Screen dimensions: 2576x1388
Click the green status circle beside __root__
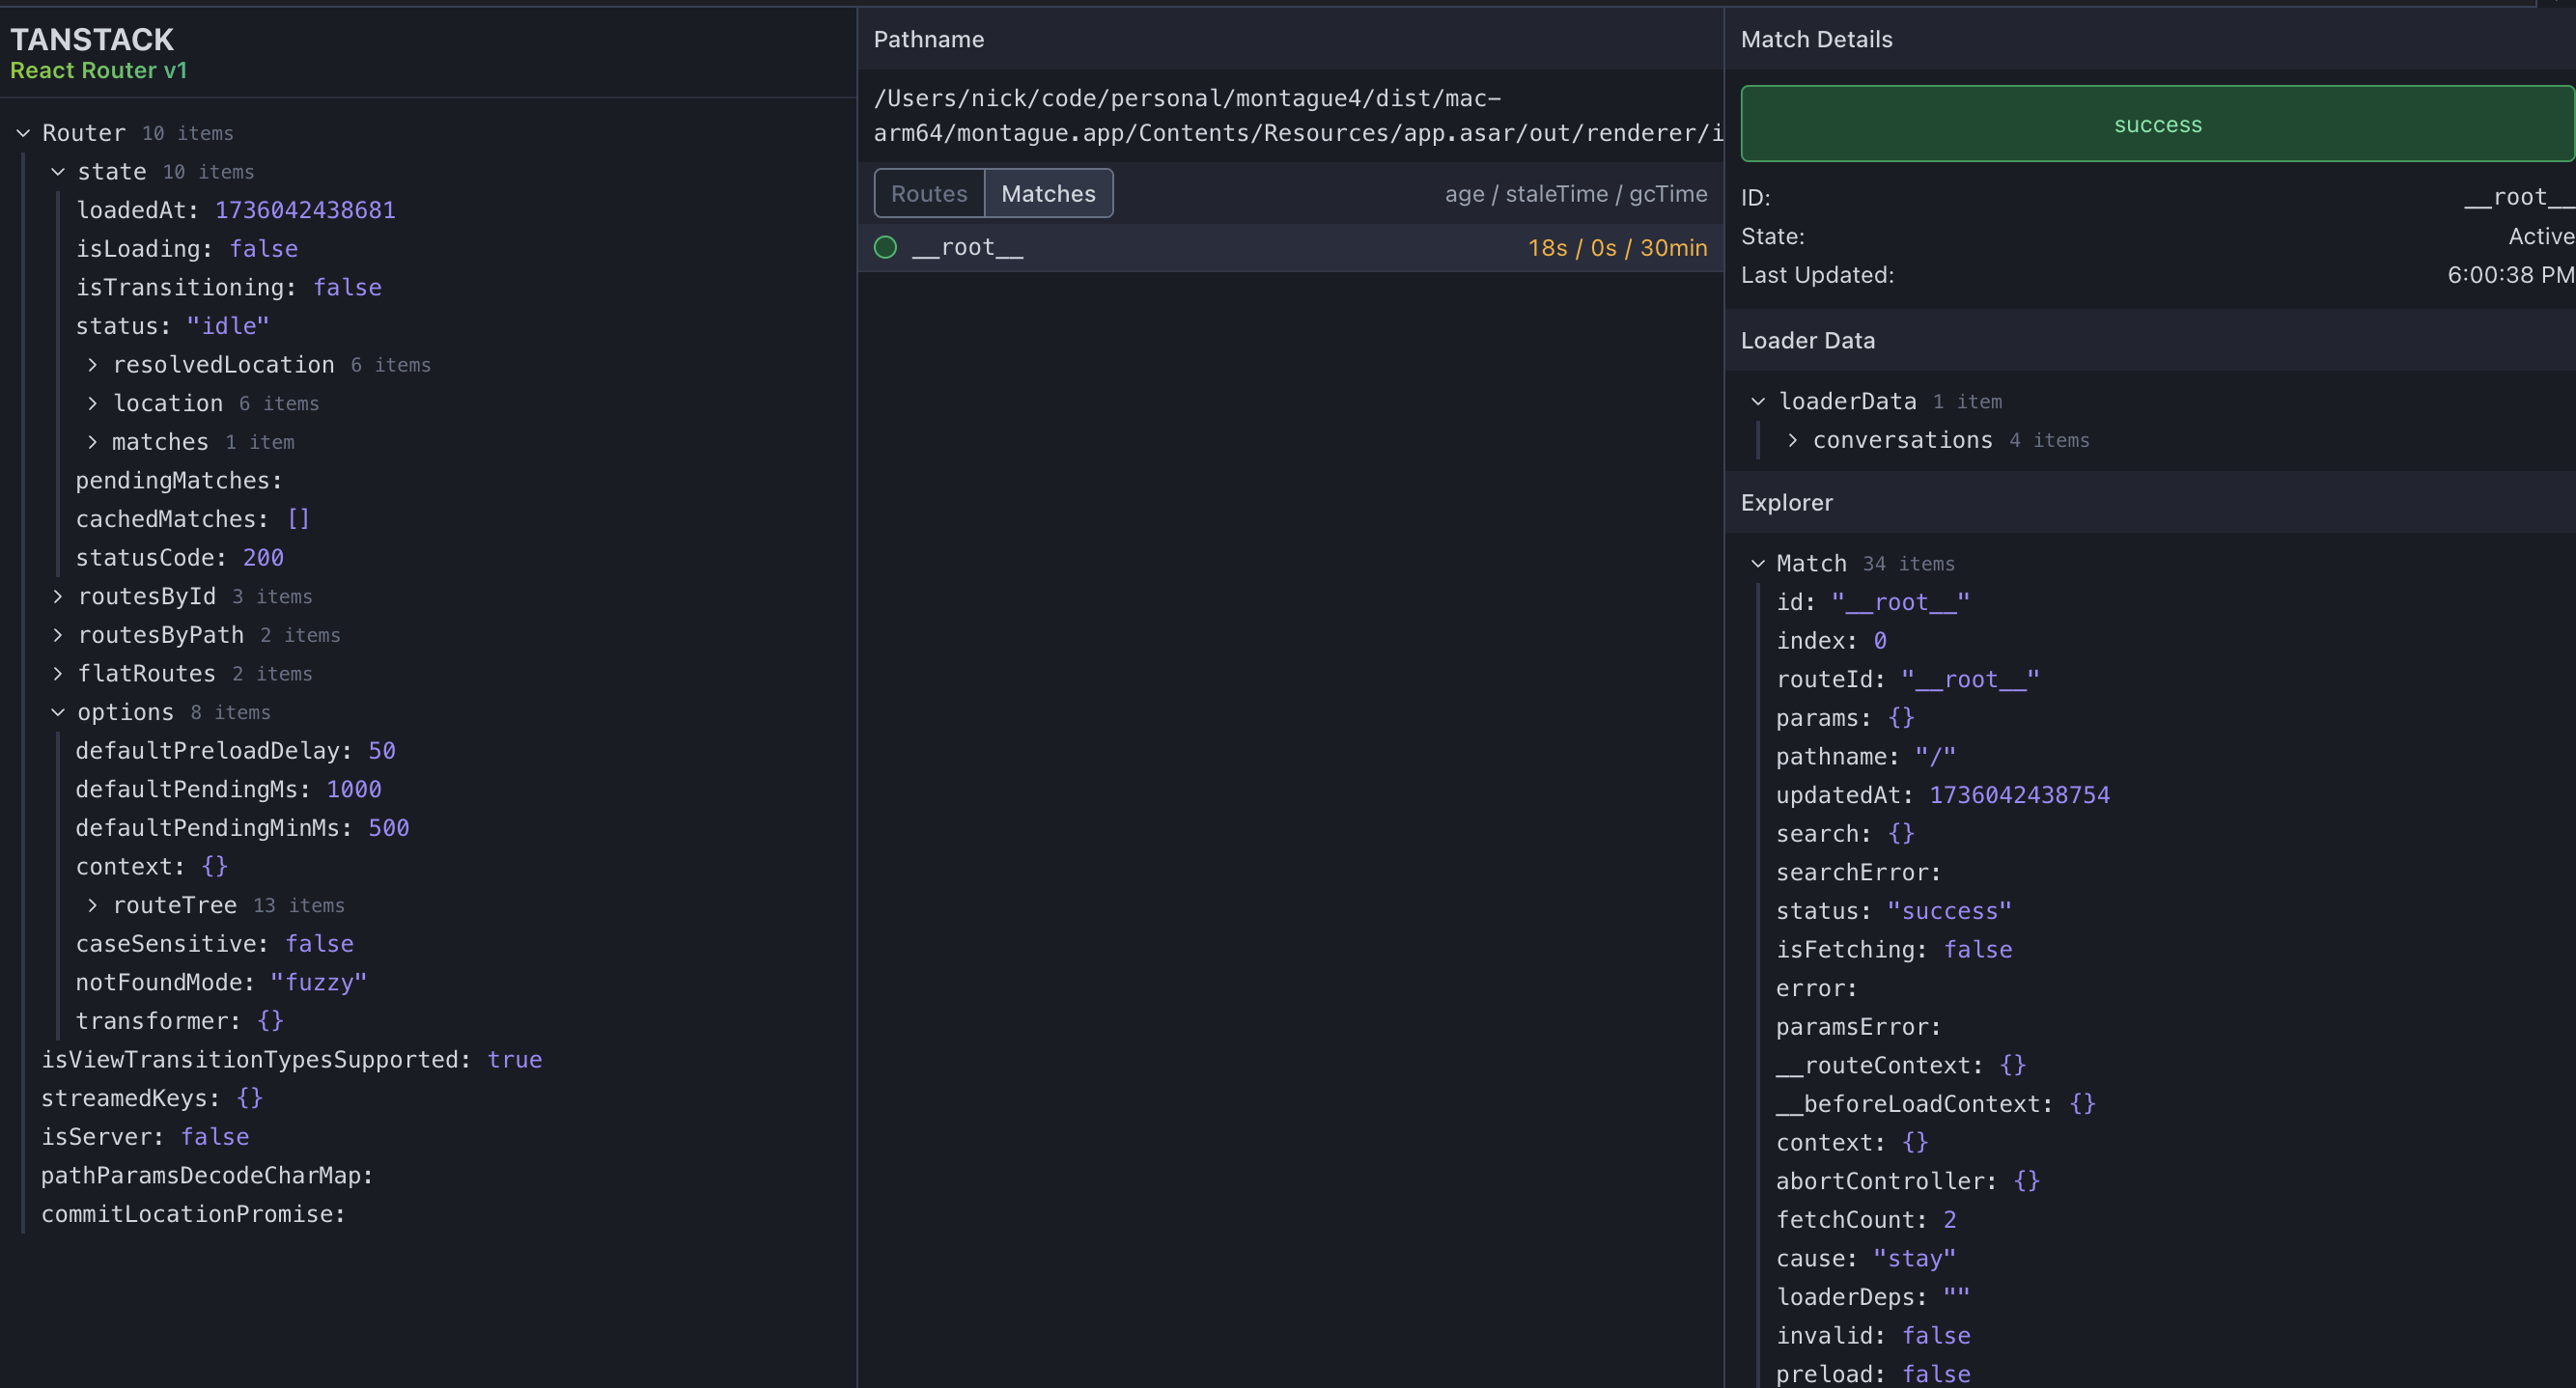885,247
